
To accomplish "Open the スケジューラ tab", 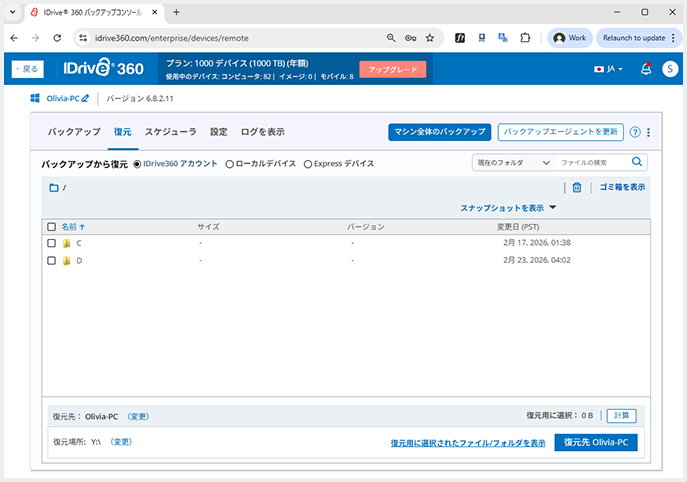I will click(171, 132).
